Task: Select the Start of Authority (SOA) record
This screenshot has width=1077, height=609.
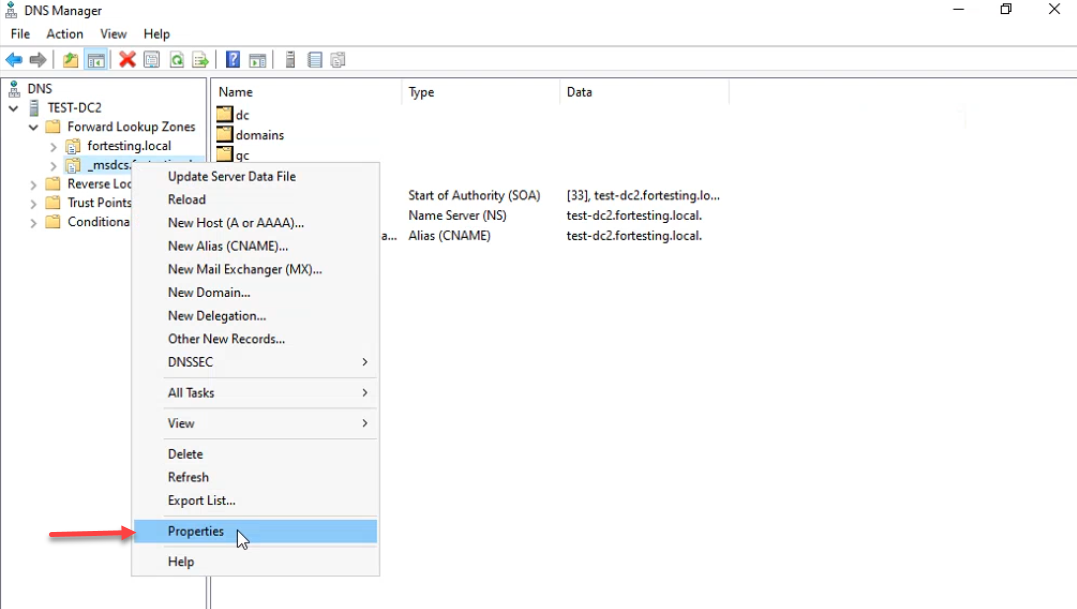Action: coord(474,196)
